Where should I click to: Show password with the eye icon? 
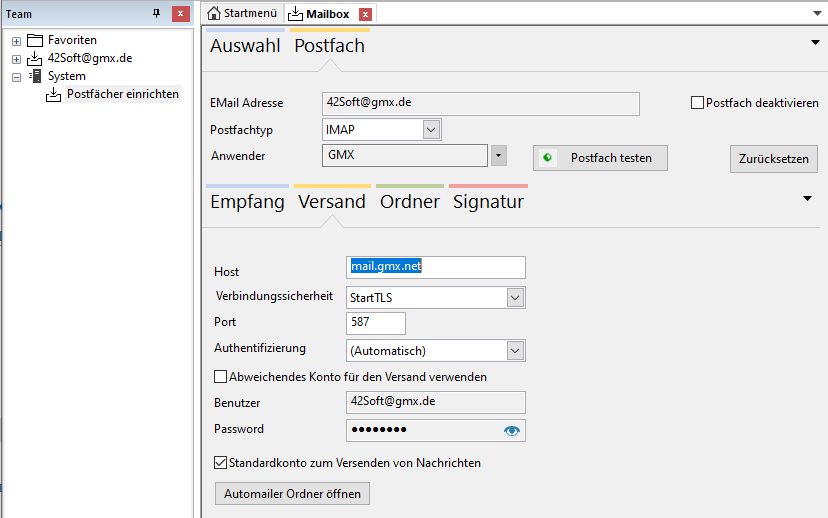click(511, 431)
